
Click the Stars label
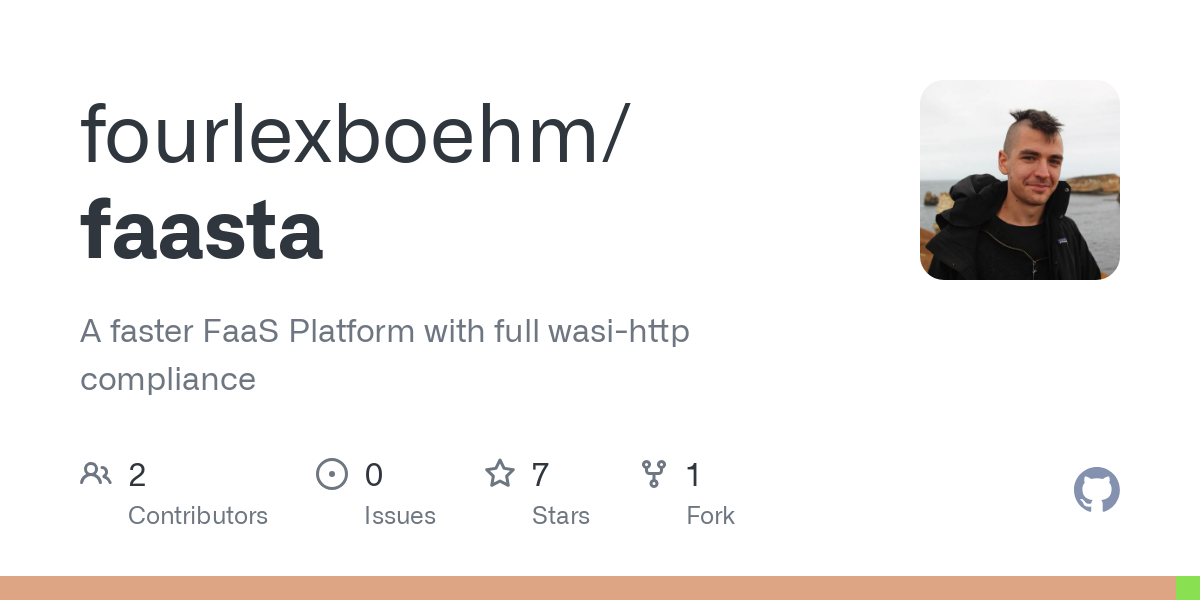[x=561, y=516]
